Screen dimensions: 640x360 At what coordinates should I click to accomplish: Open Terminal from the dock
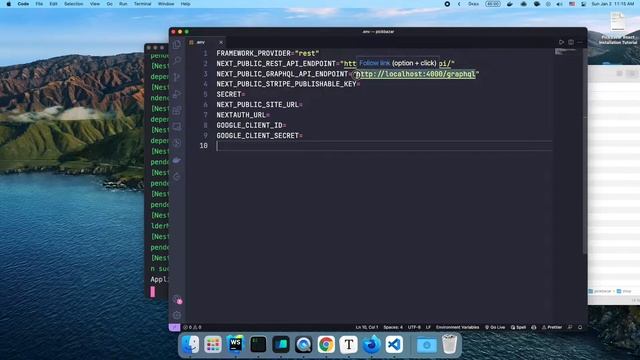[258, 344]
